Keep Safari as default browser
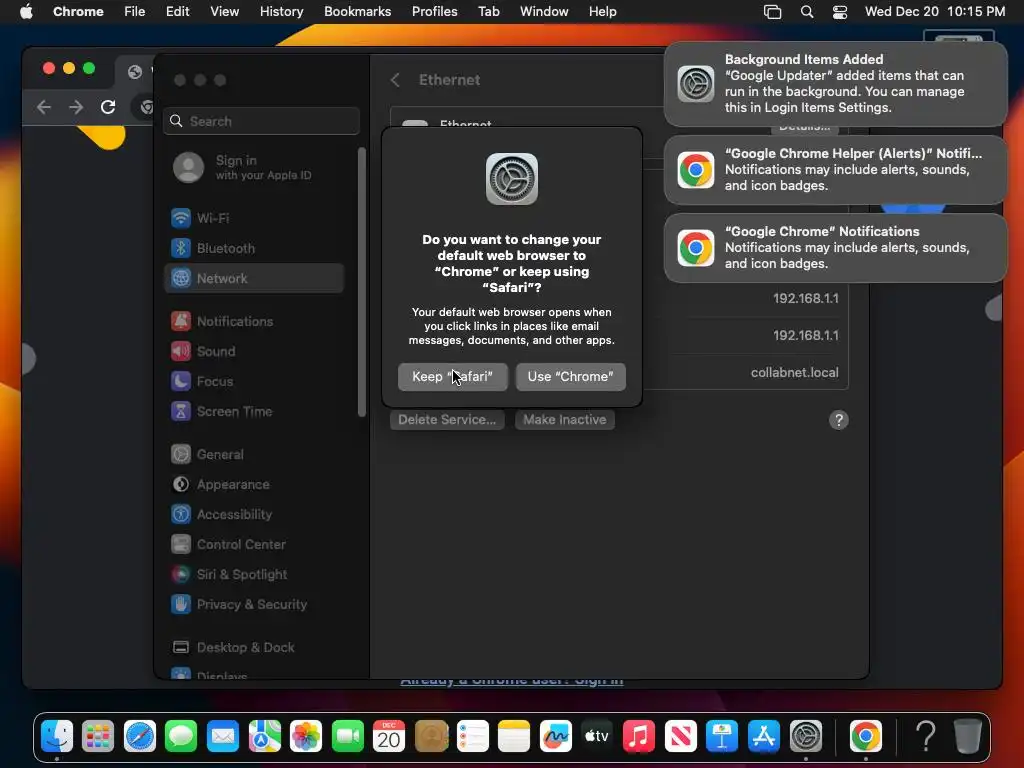The image size is (1024, 768). pos(453,377)
